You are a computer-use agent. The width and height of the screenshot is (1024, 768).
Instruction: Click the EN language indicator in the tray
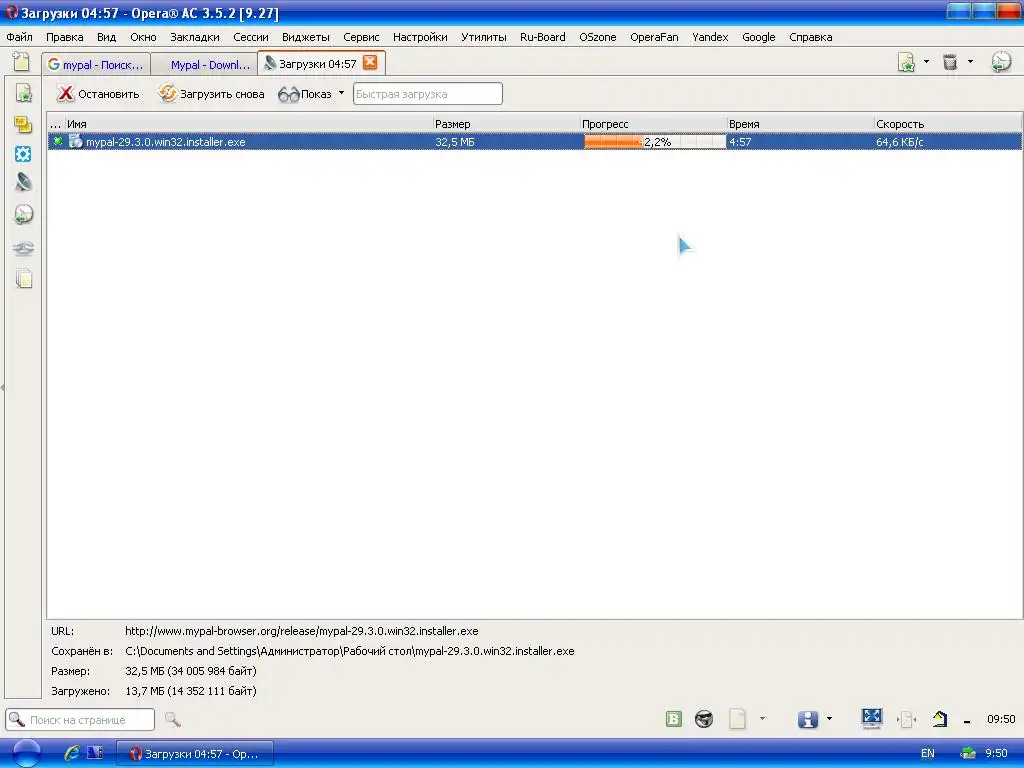click(927, 753)
